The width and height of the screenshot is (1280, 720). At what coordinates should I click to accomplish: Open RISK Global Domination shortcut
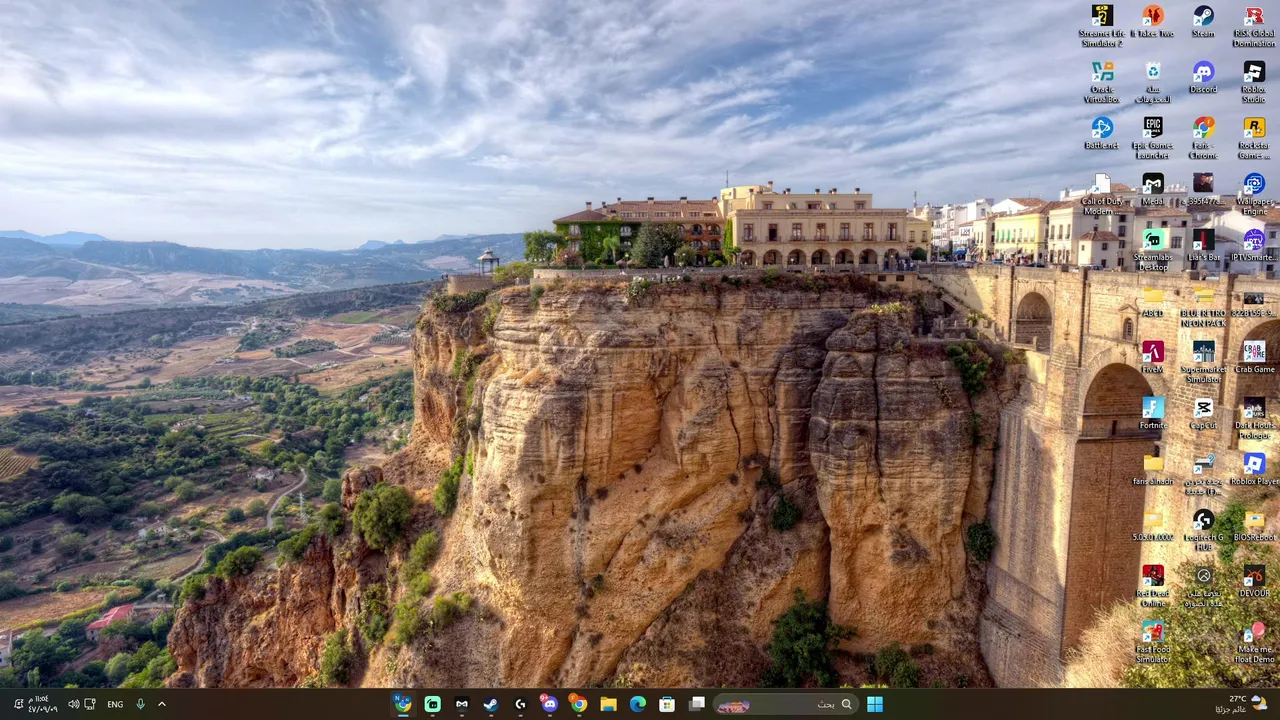pos(1254,25)
